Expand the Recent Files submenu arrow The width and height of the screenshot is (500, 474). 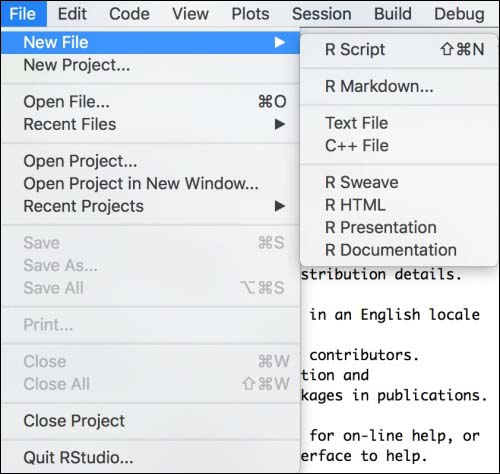[x=280, y=124]
